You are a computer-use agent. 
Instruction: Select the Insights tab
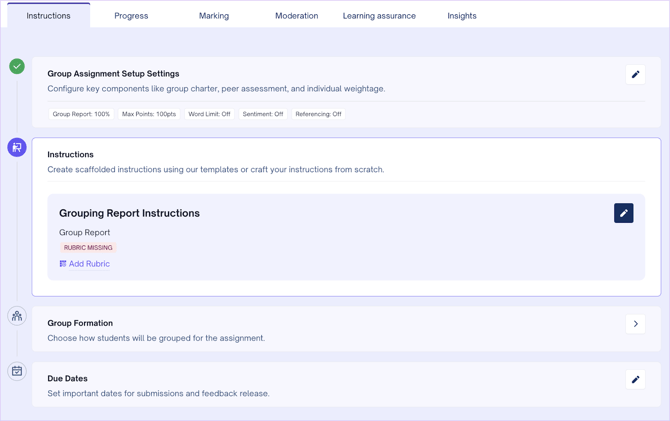pos(462,16)
